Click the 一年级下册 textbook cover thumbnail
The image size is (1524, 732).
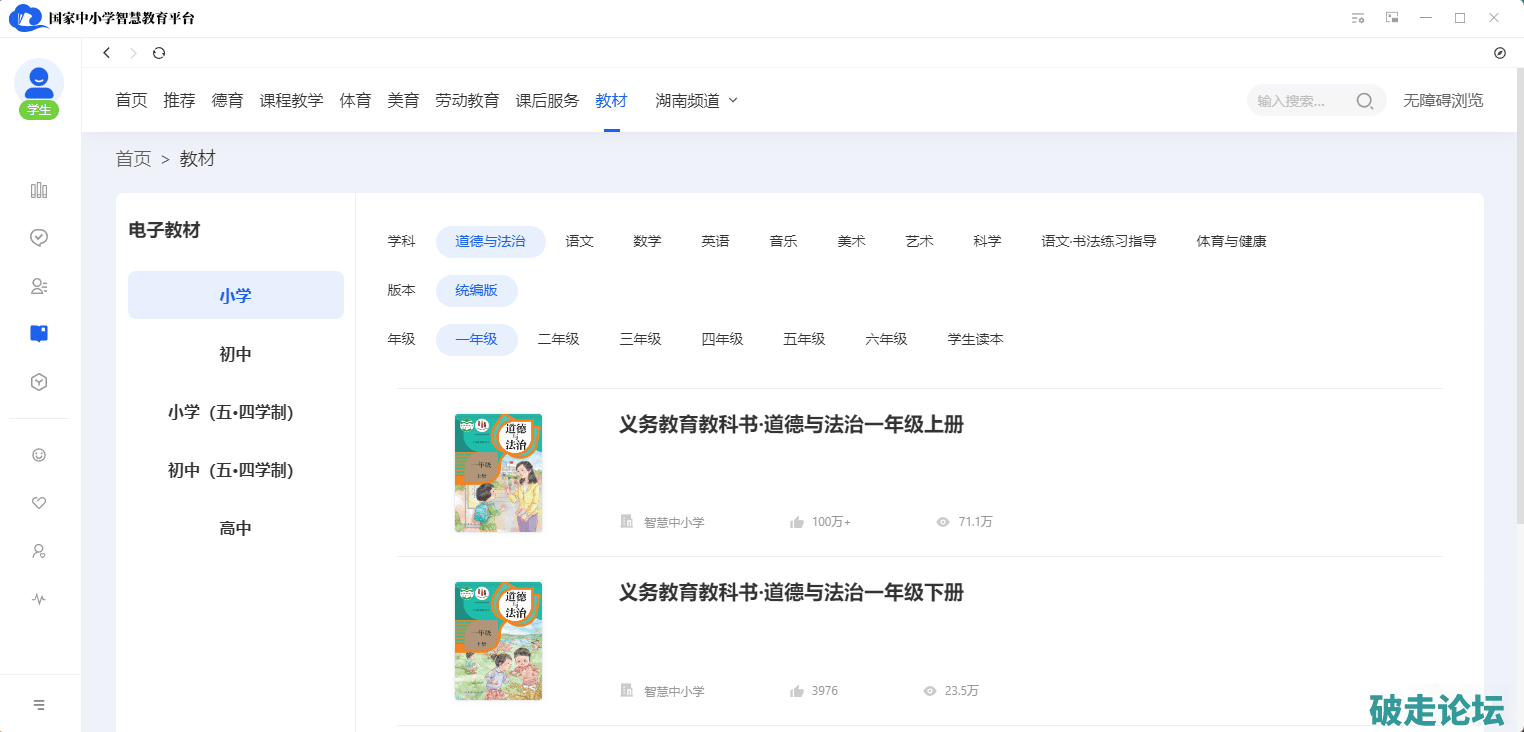[498, 641]
